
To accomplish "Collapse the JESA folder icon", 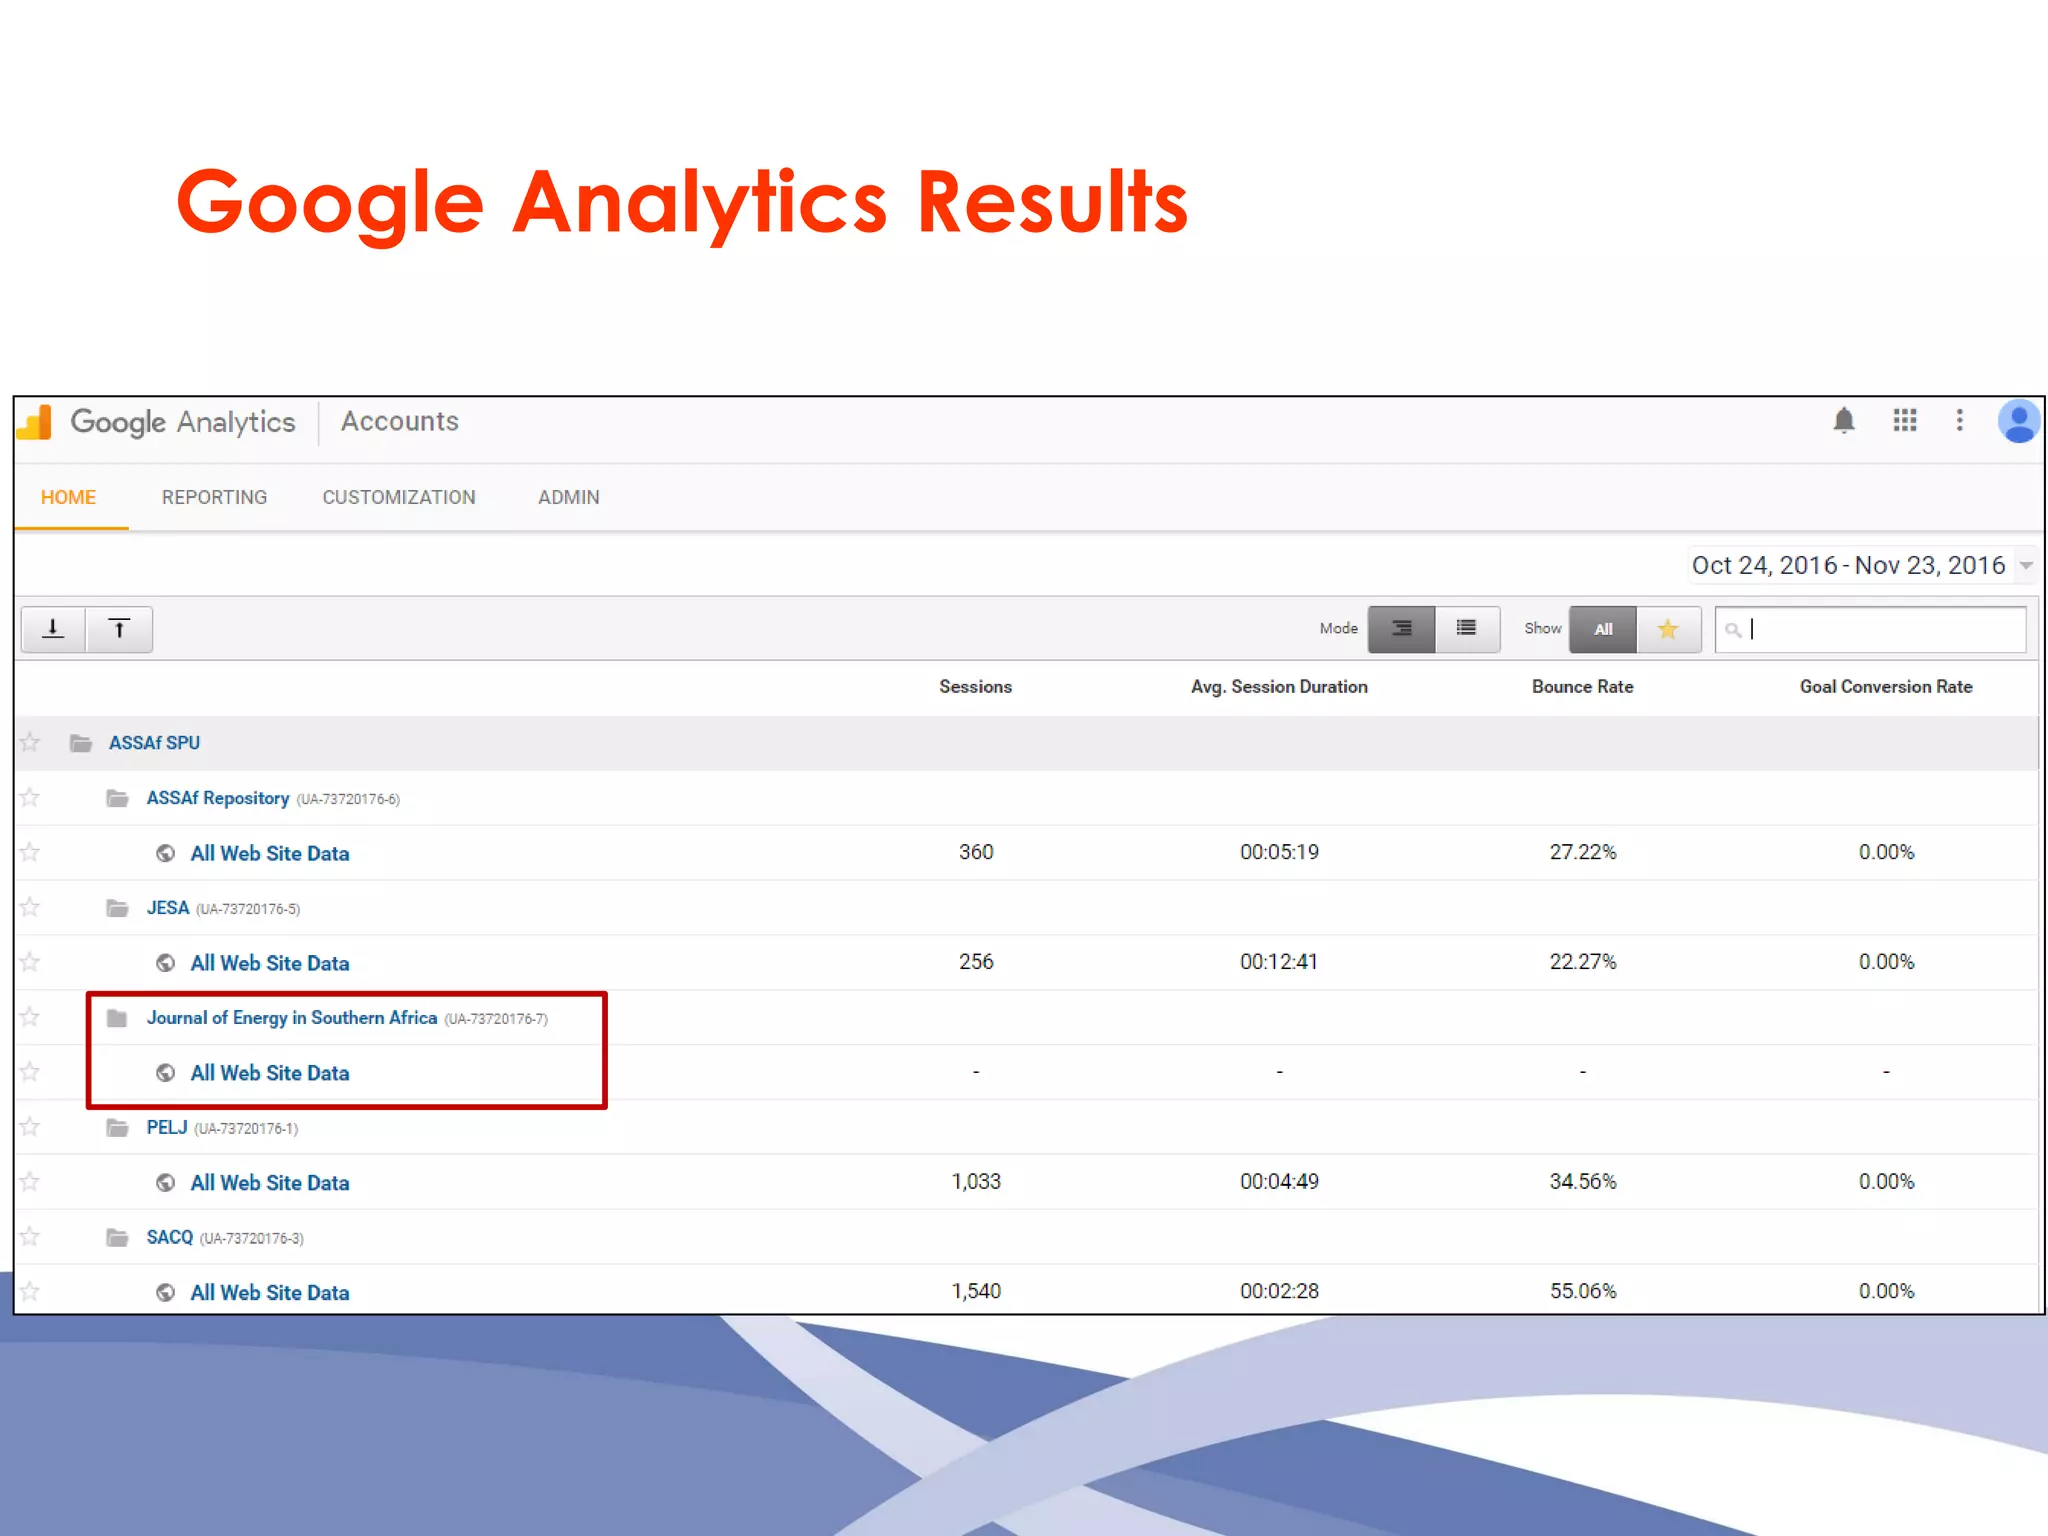I will pos(117,908).
